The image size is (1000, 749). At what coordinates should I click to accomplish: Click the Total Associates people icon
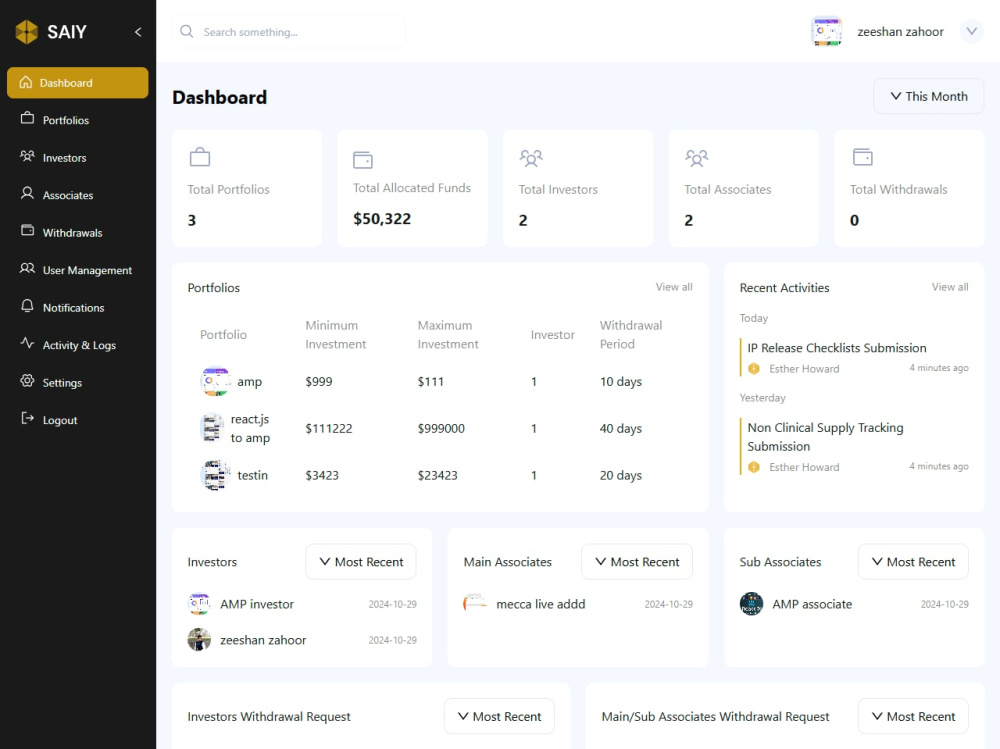[696, 158]
